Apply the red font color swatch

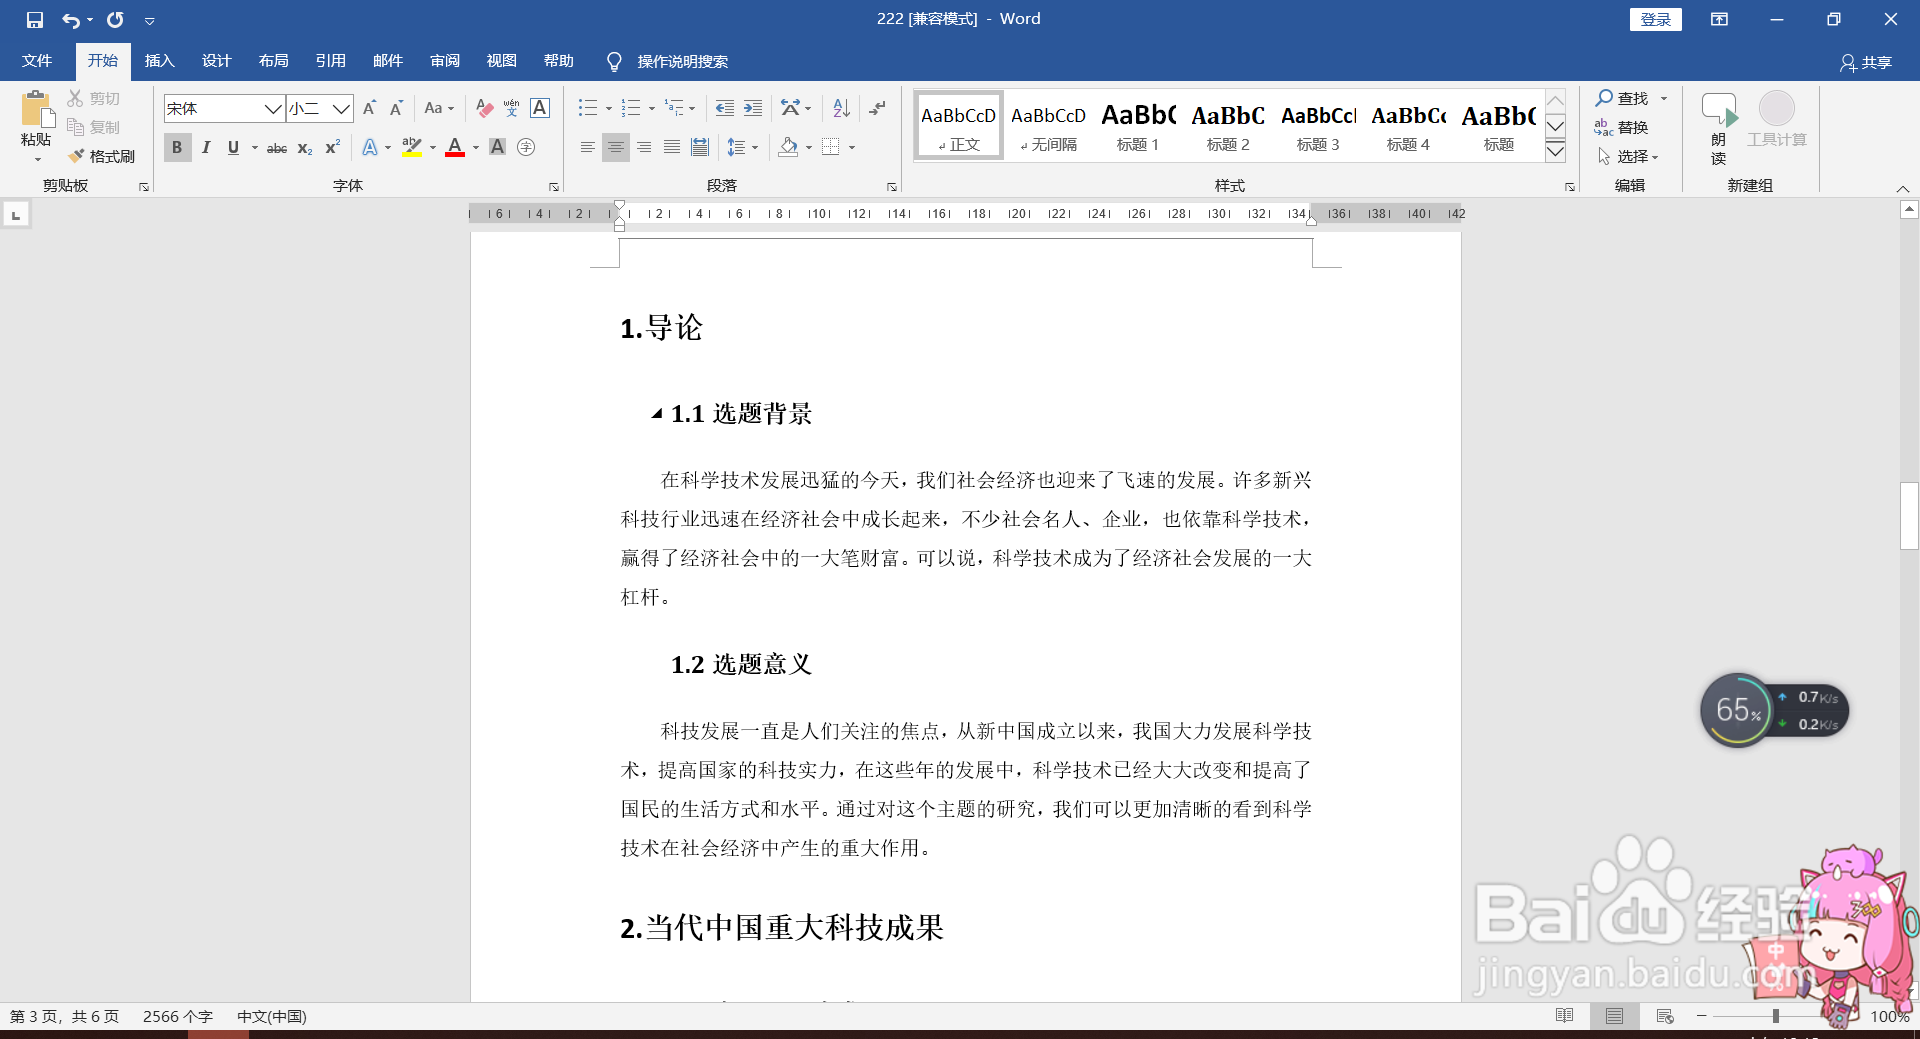pyautogui.click(x=455, y=148)
